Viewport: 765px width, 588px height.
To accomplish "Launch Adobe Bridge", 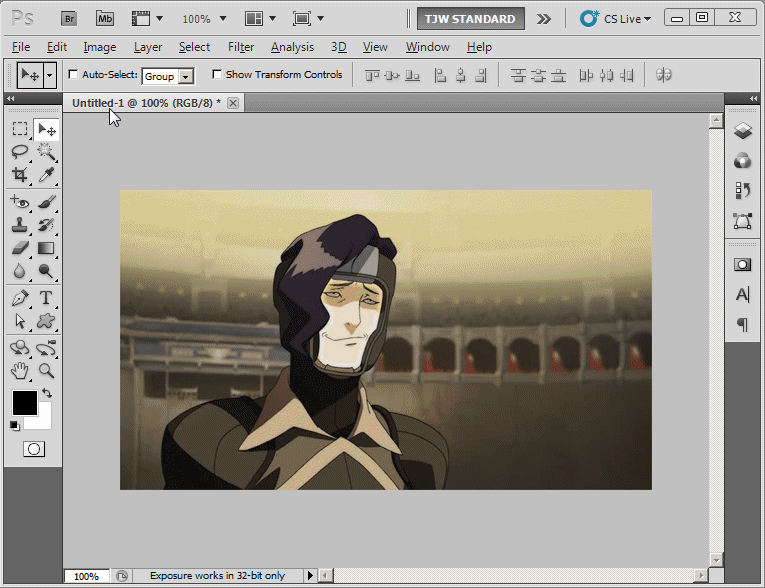I will (69, 19).
